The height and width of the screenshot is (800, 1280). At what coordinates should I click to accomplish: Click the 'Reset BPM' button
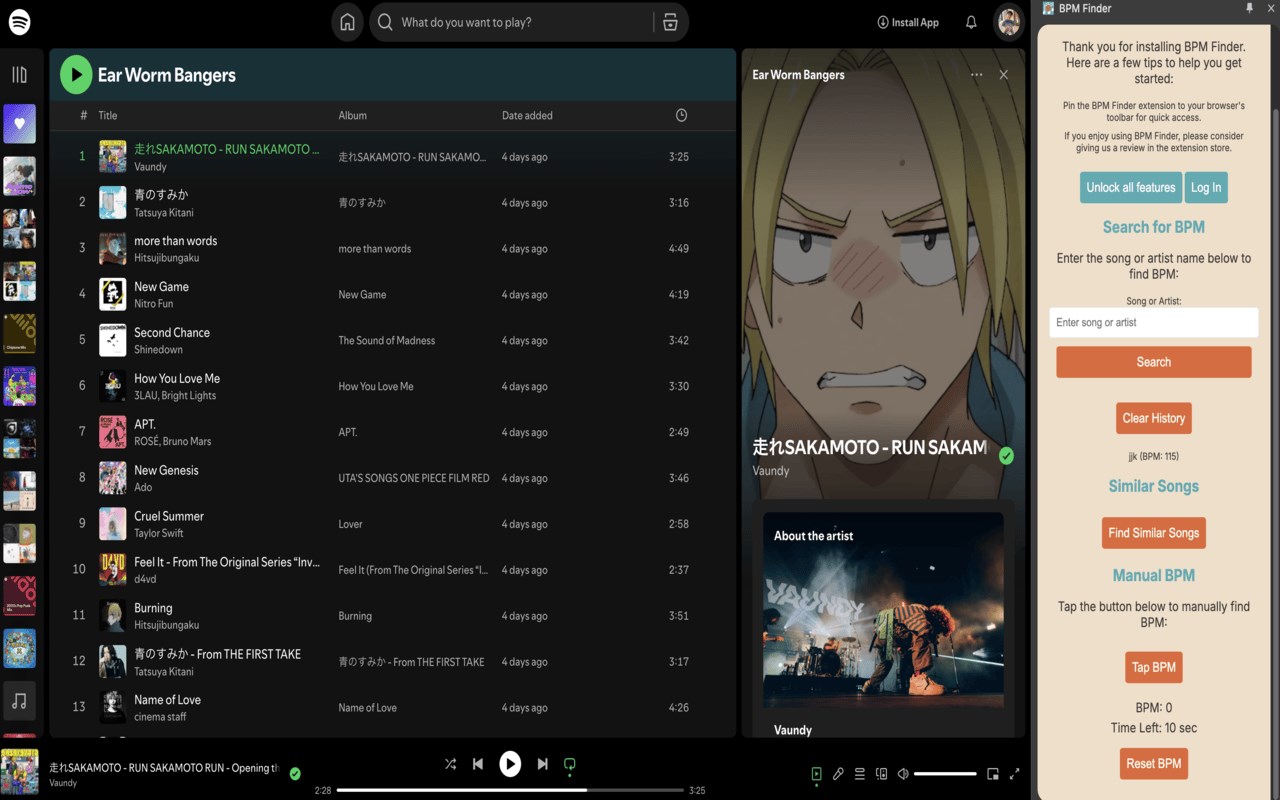[x=1154, y=763]
